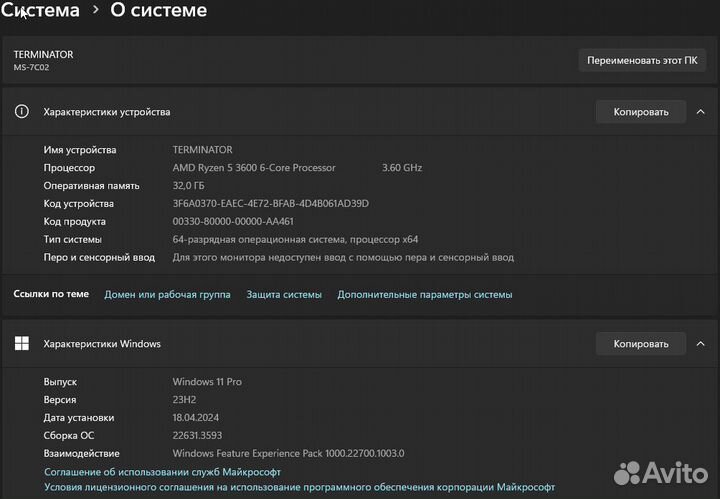Select the Код устройства value text
The width and height of the screenshot is (720, 499).
tap(270, 204)
